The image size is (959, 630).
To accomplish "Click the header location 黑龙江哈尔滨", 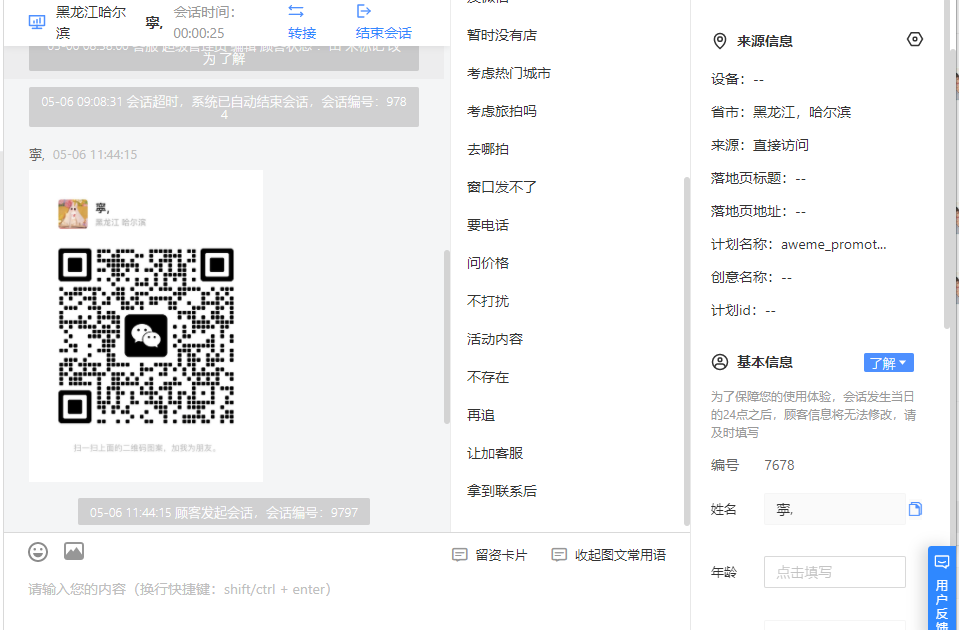I will [91, 23].
